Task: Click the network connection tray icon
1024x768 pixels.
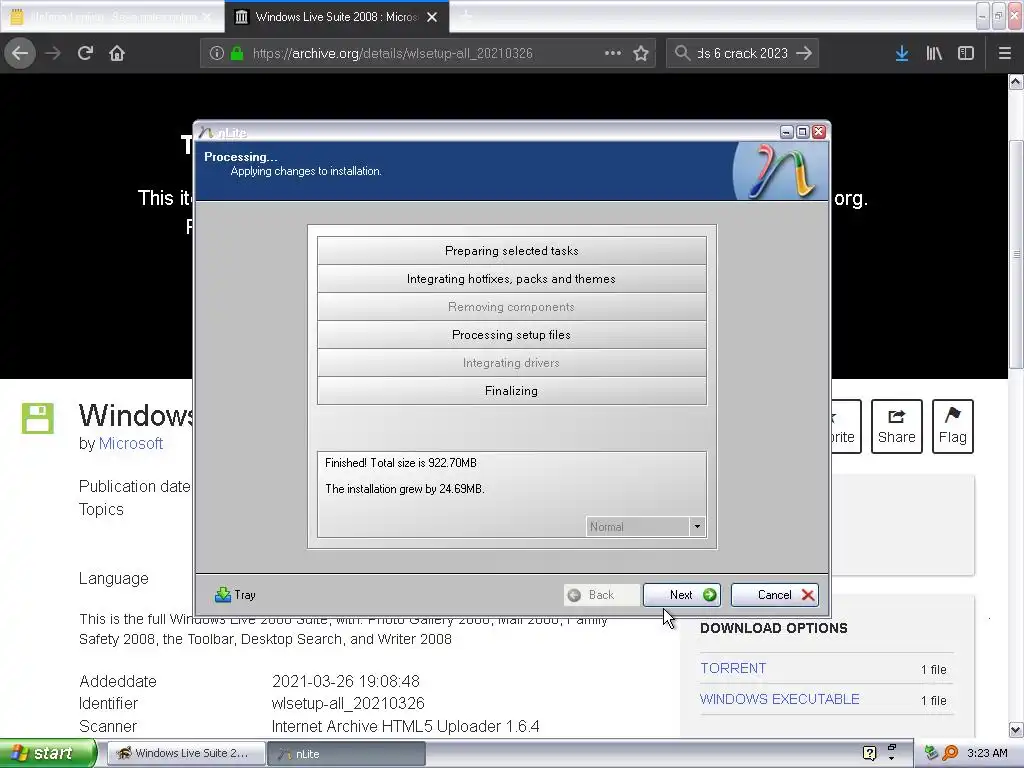Action: [x=931, y=753]
